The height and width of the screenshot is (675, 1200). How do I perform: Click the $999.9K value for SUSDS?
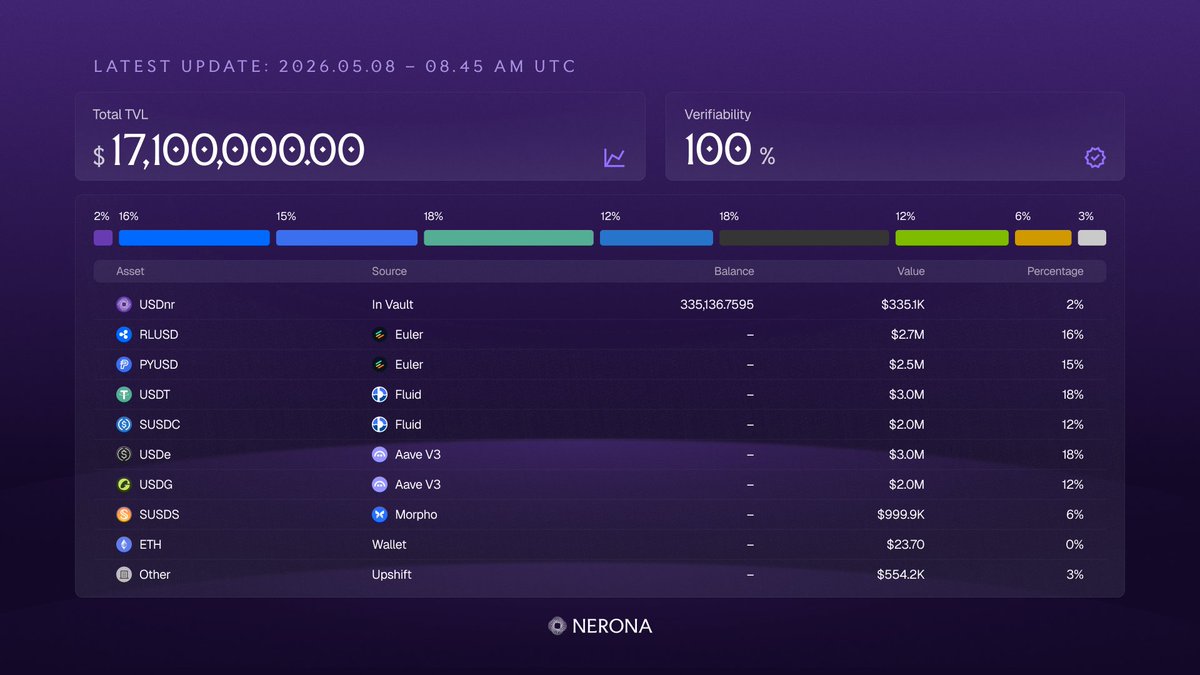[899, 514]
